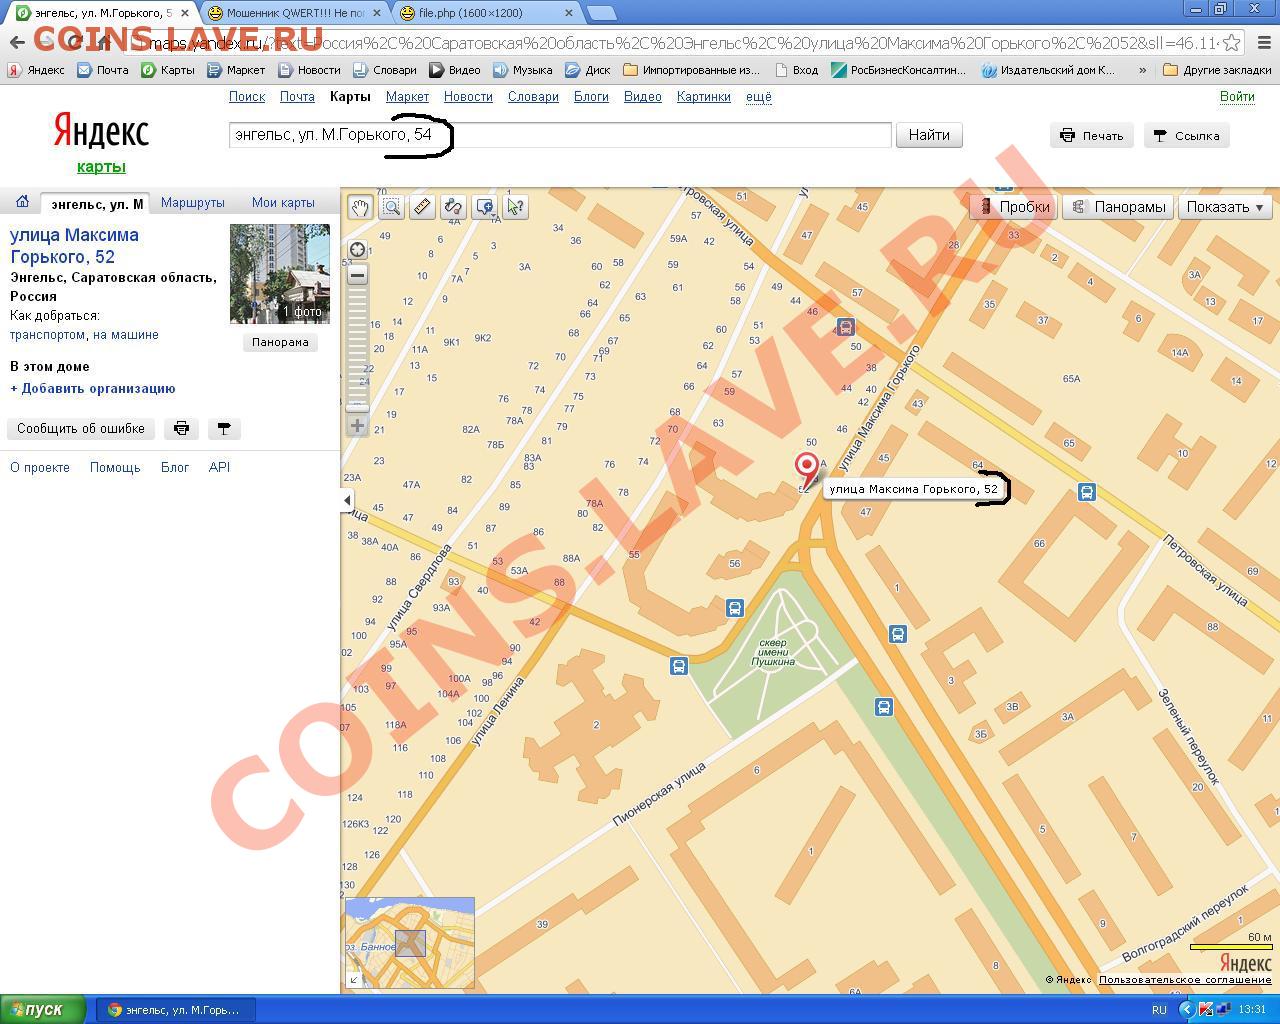
Task: Open the О проекте link
Action: 40,467
